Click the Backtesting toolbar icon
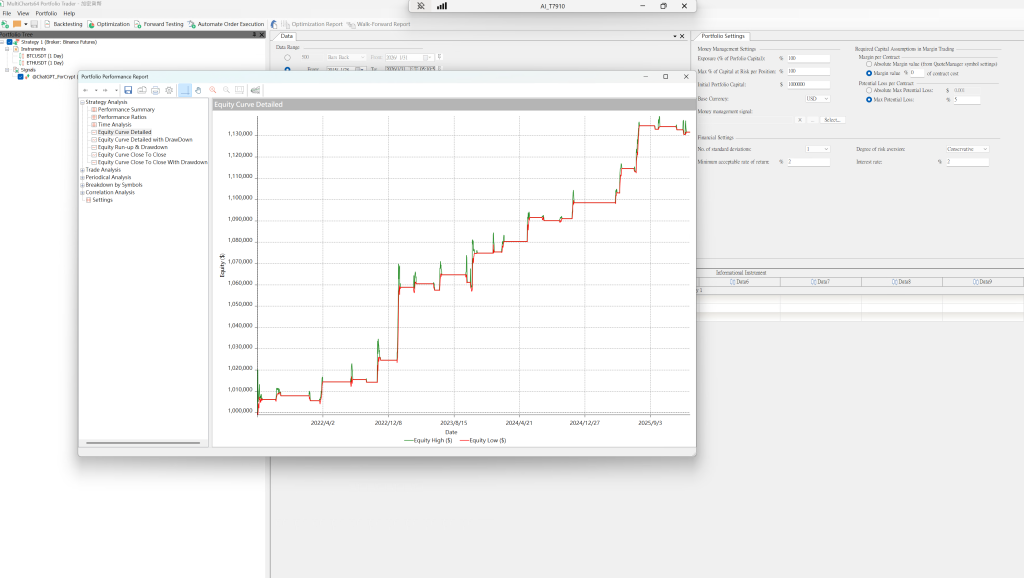The width and height of the screenshot is (1024, 578). click(x=48, y=23)
